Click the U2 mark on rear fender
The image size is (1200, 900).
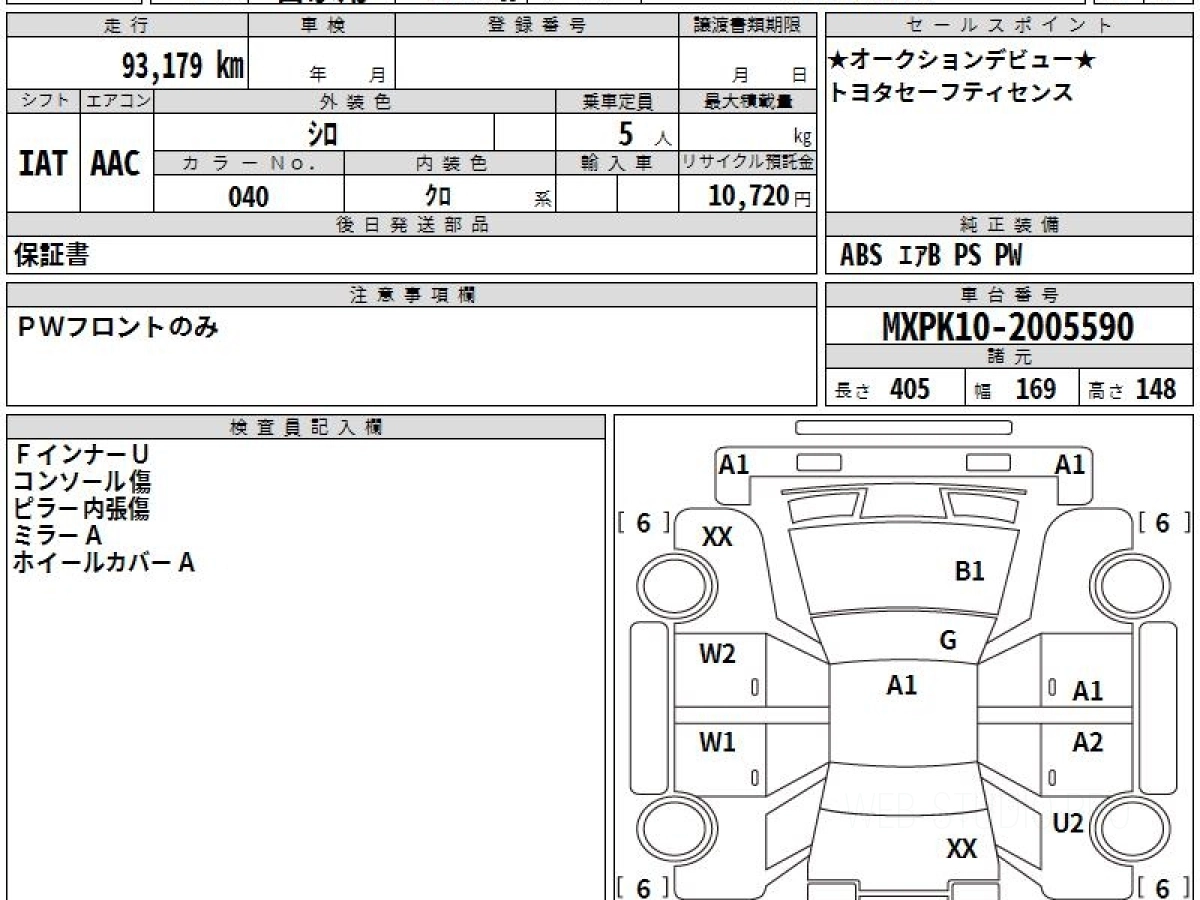point(1068,823)
